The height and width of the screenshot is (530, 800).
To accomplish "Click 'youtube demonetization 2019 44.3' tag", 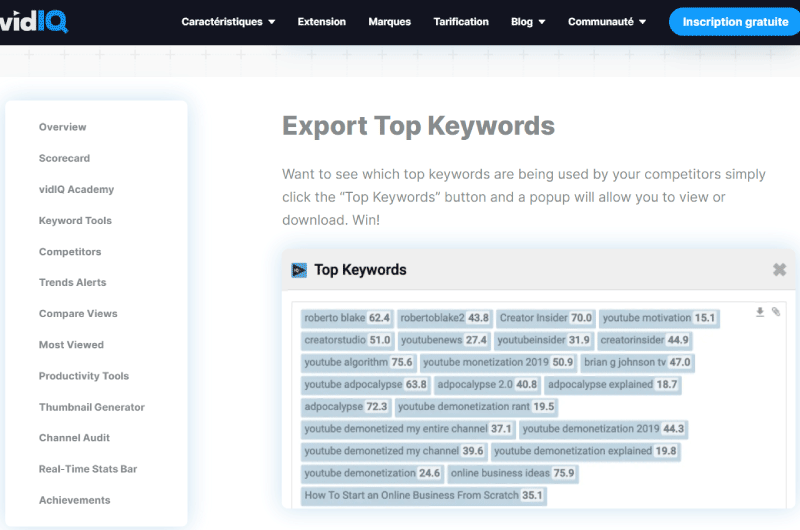I will click(x=603, y=428).
